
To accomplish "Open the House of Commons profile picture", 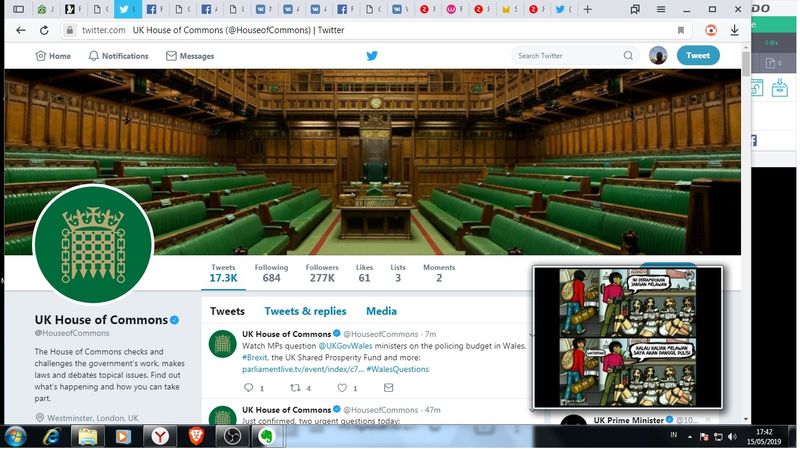I will tap(93, 244).
